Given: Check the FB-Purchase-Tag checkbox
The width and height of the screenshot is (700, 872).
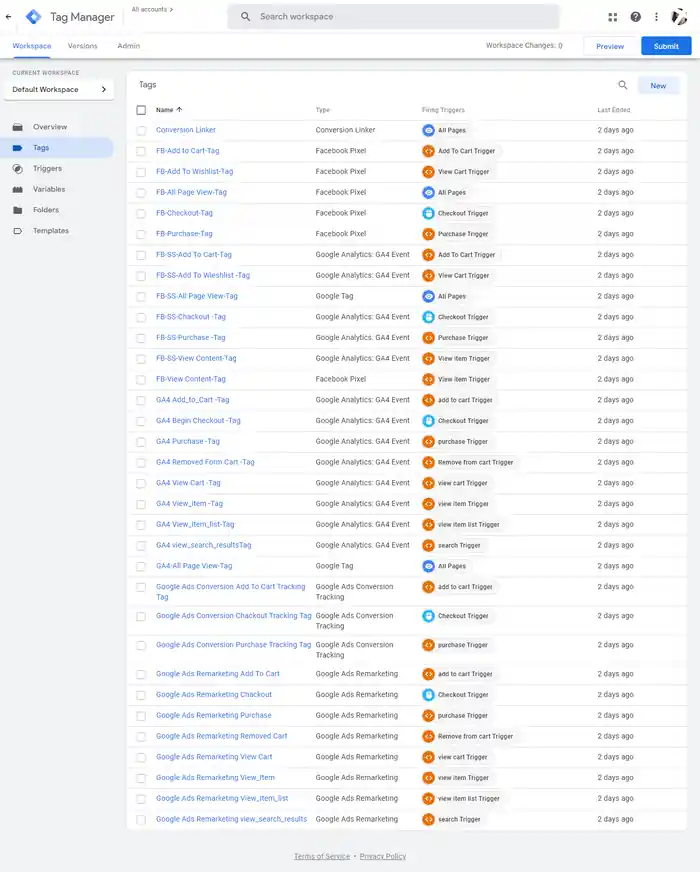Looking at the screenshot, I should tap(141, 234).
